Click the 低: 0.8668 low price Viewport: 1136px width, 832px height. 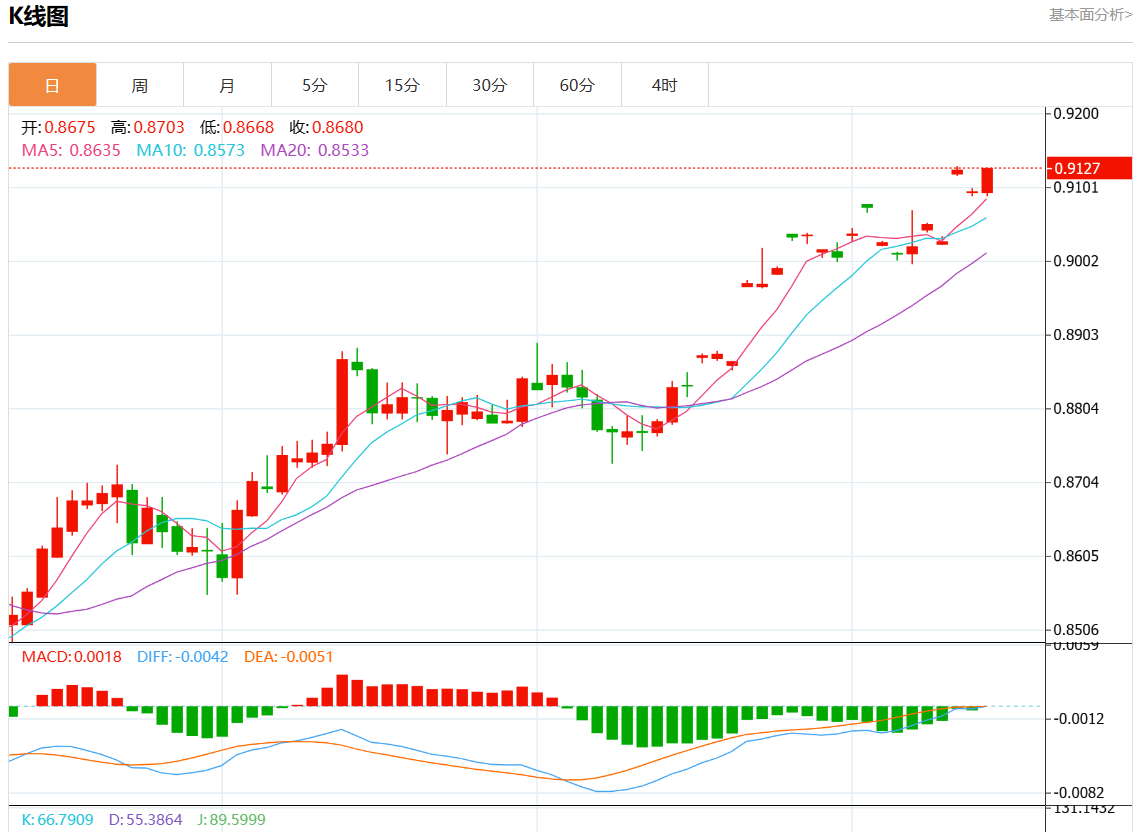click(x=237, y=128)
